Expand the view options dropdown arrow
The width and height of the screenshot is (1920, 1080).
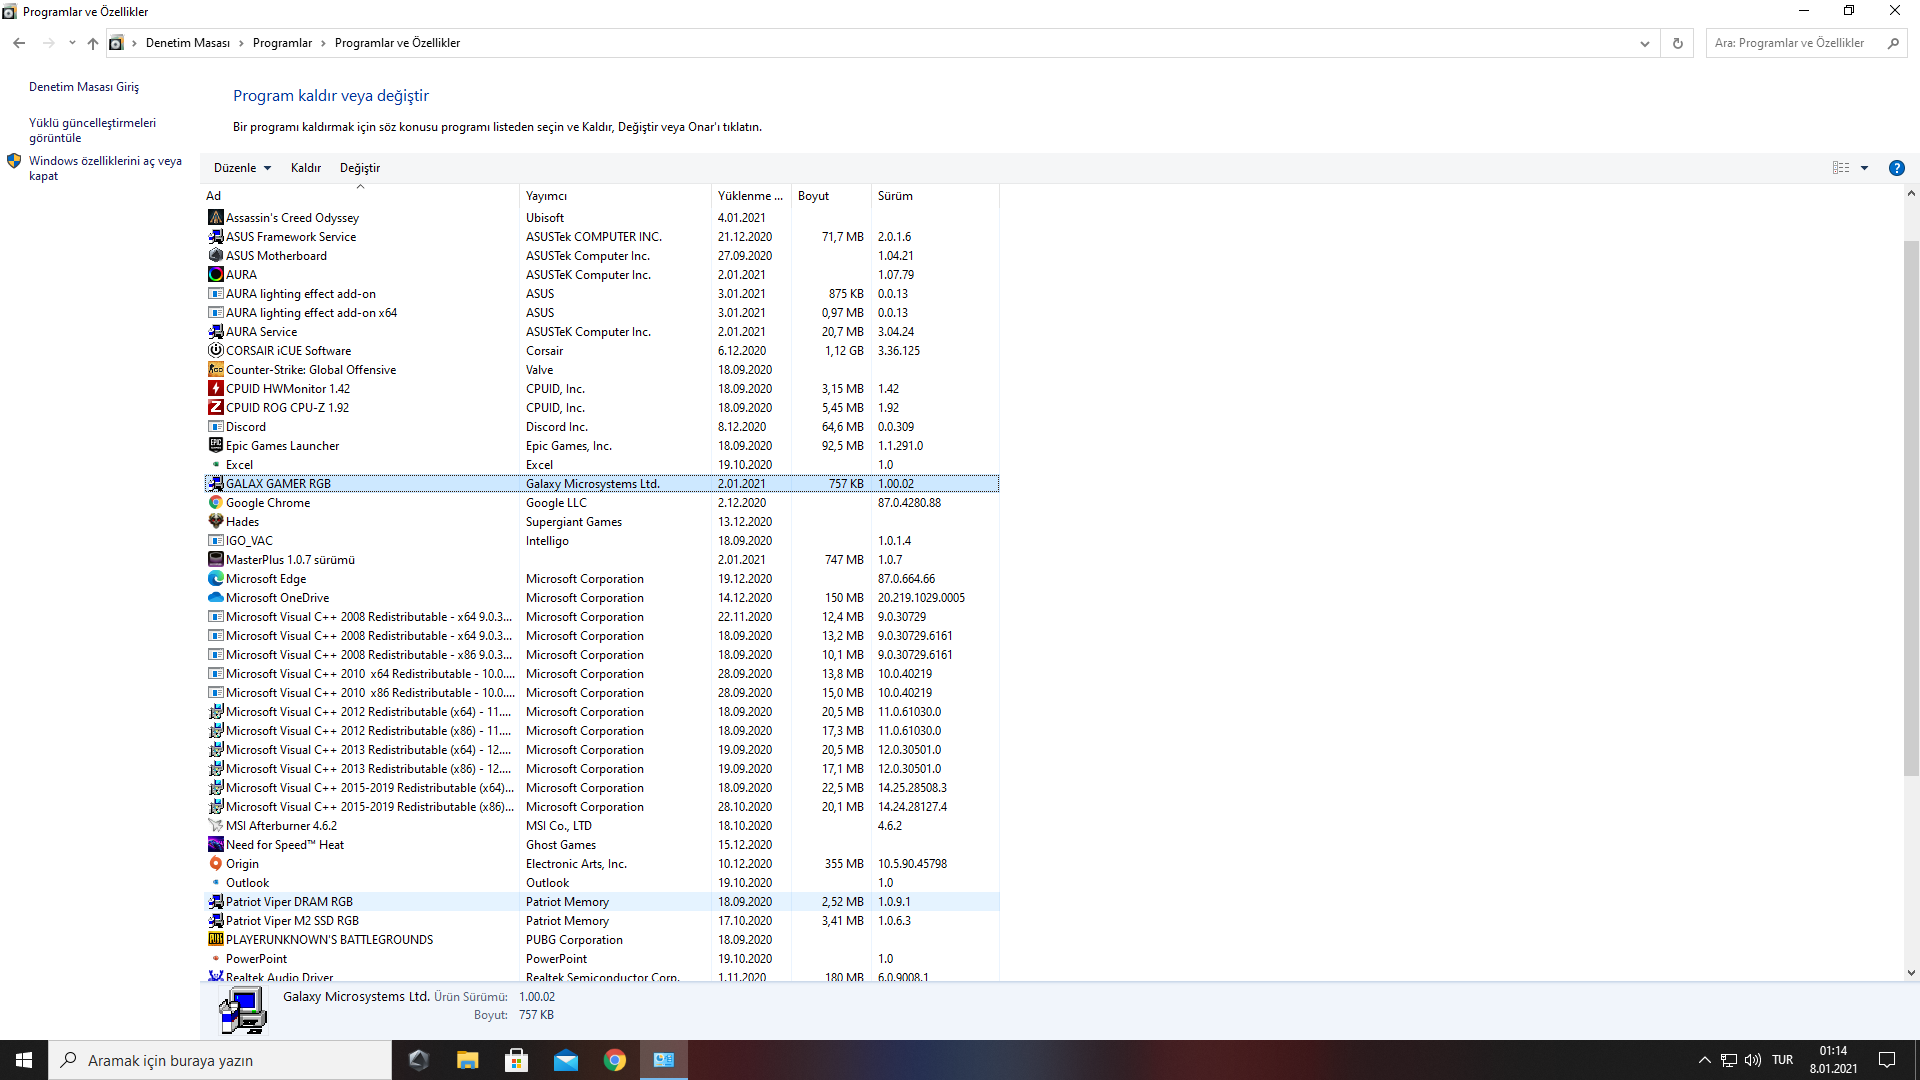point(1864,168)
